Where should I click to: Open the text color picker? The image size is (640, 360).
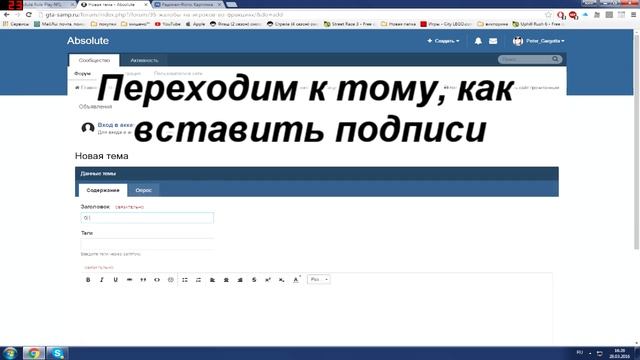click(296, 280)
